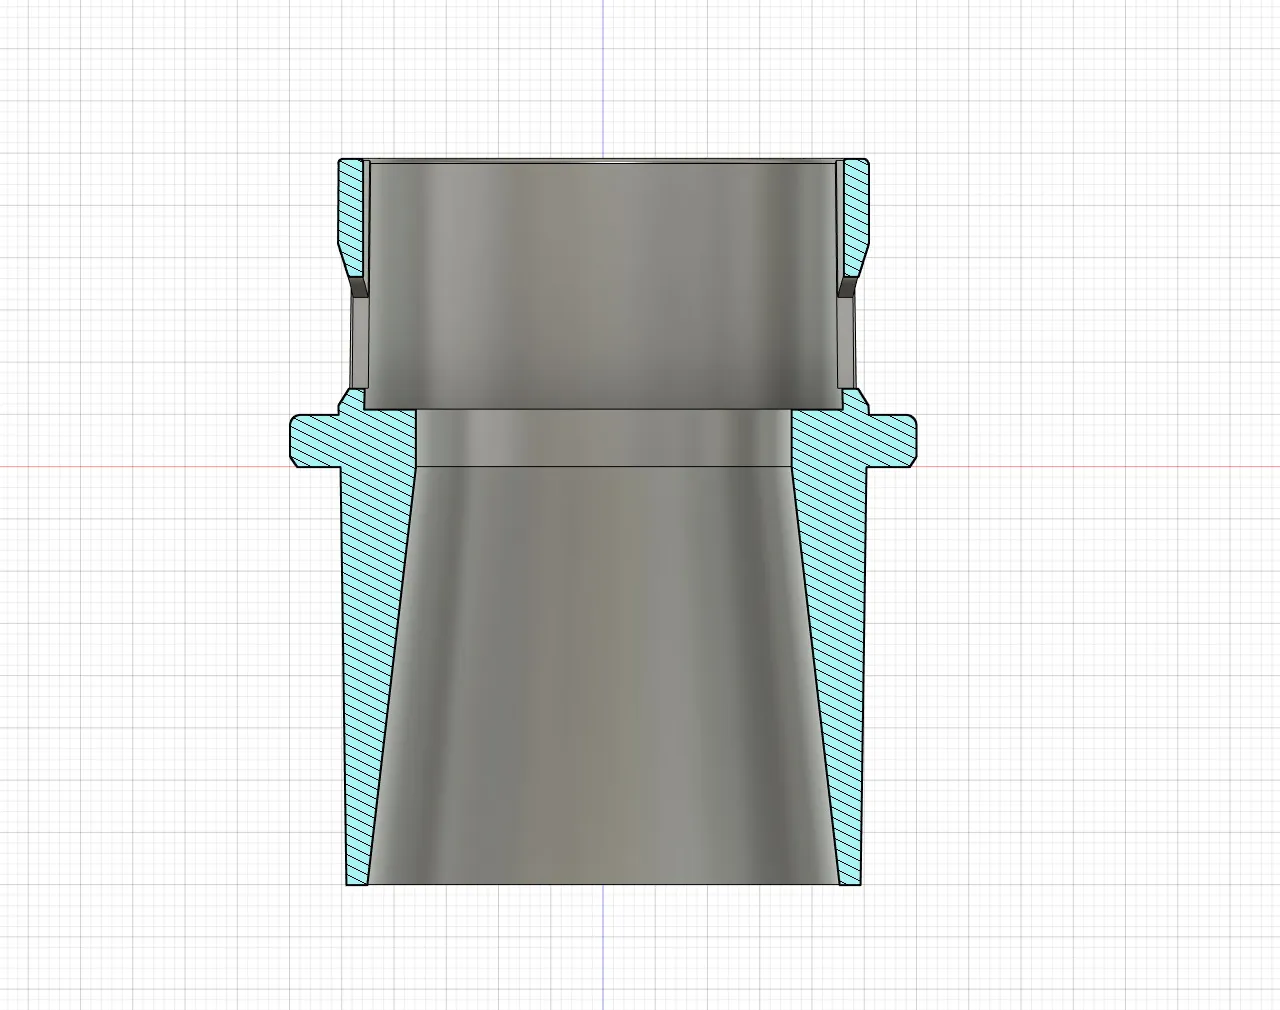Select the narrow middle ring bore surface
Screen dimensions: 1280x1010
[x=604, y=437]
